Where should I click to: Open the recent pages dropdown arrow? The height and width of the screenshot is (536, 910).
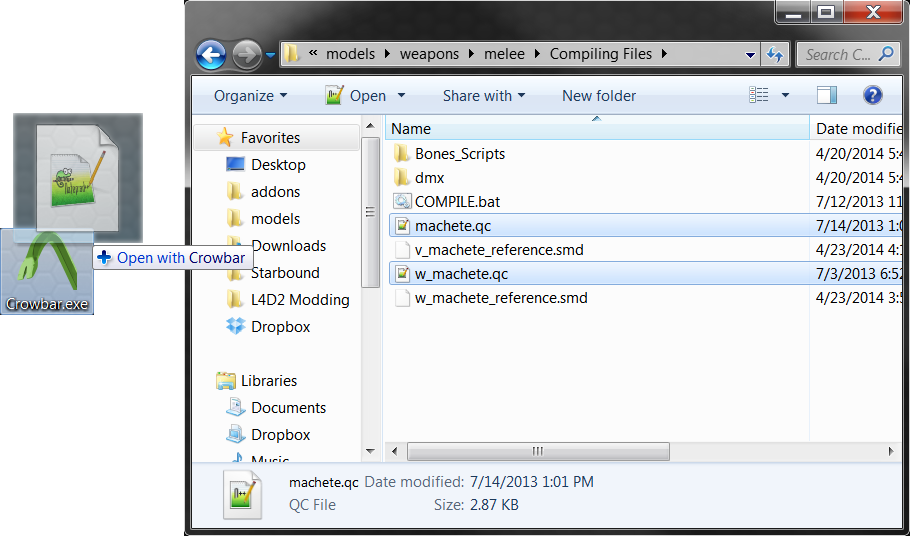tap(270, 55)
